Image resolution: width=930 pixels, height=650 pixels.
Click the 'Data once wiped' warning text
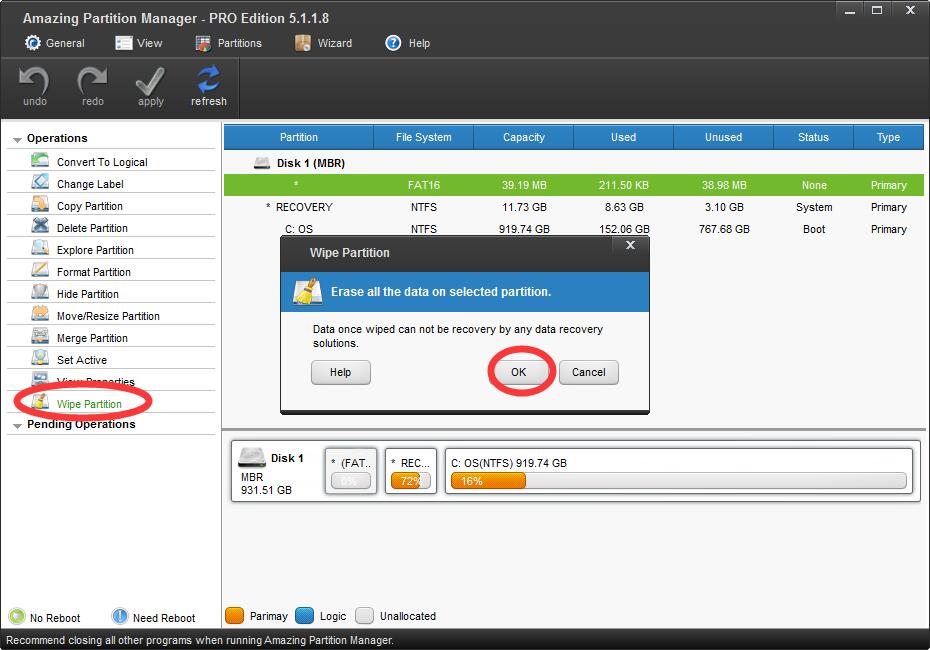[x=458, y=336]
